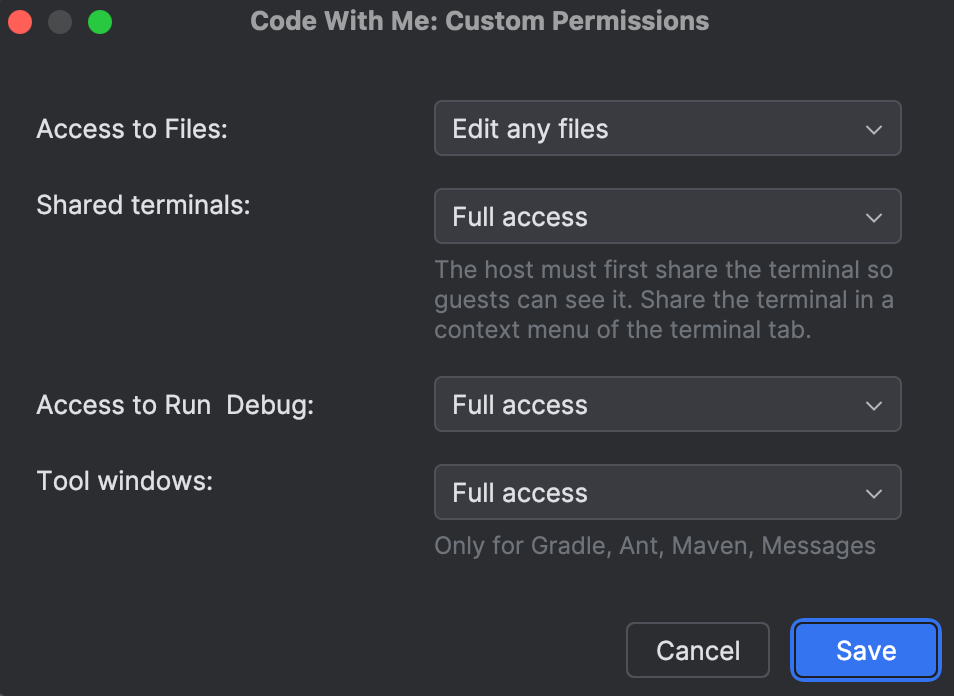954x696 pixels.
Task: Open the Access to Files dropdown
Action: click(667, 128)
